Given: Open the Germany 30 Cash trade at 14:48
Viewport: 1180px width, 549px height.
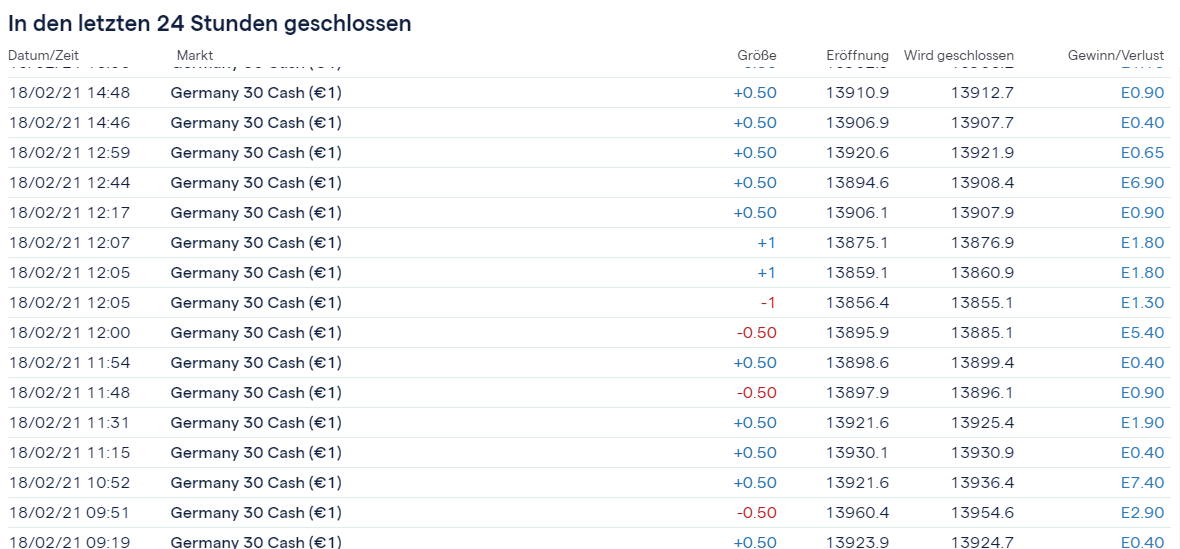Looking at the screenshot, I should [256, 93].
